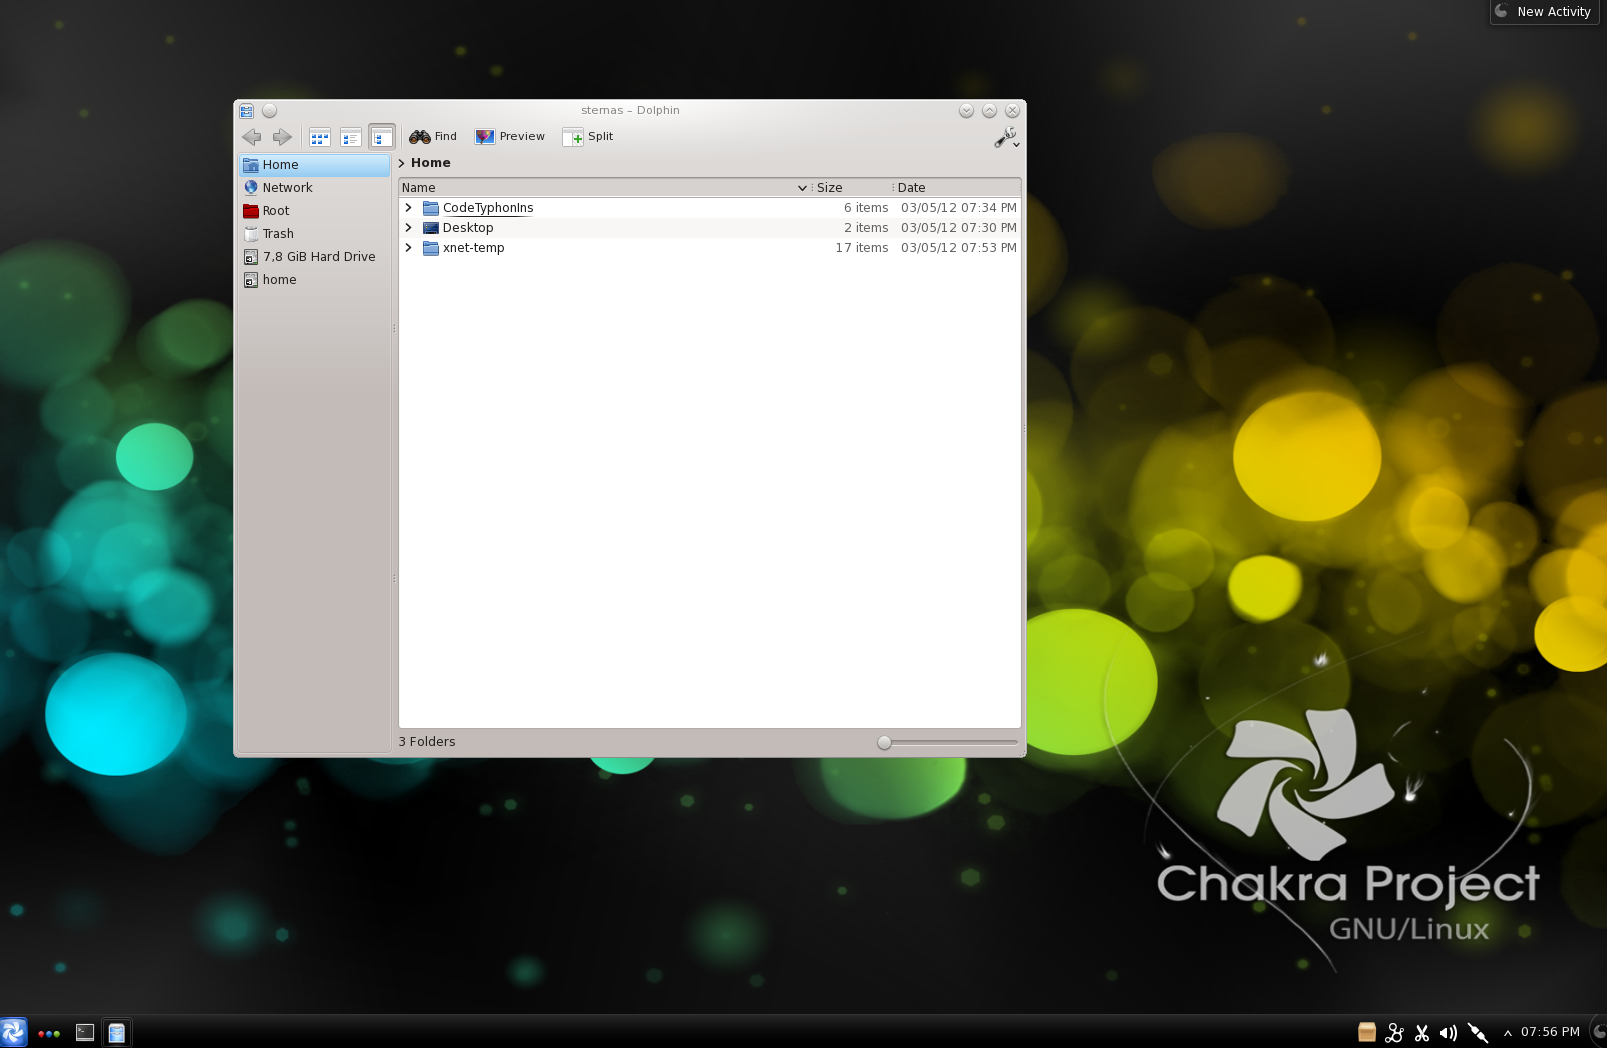1607x1048 pixels.
Task: Switch to Compact view mode
Action: tap(351, 137)
